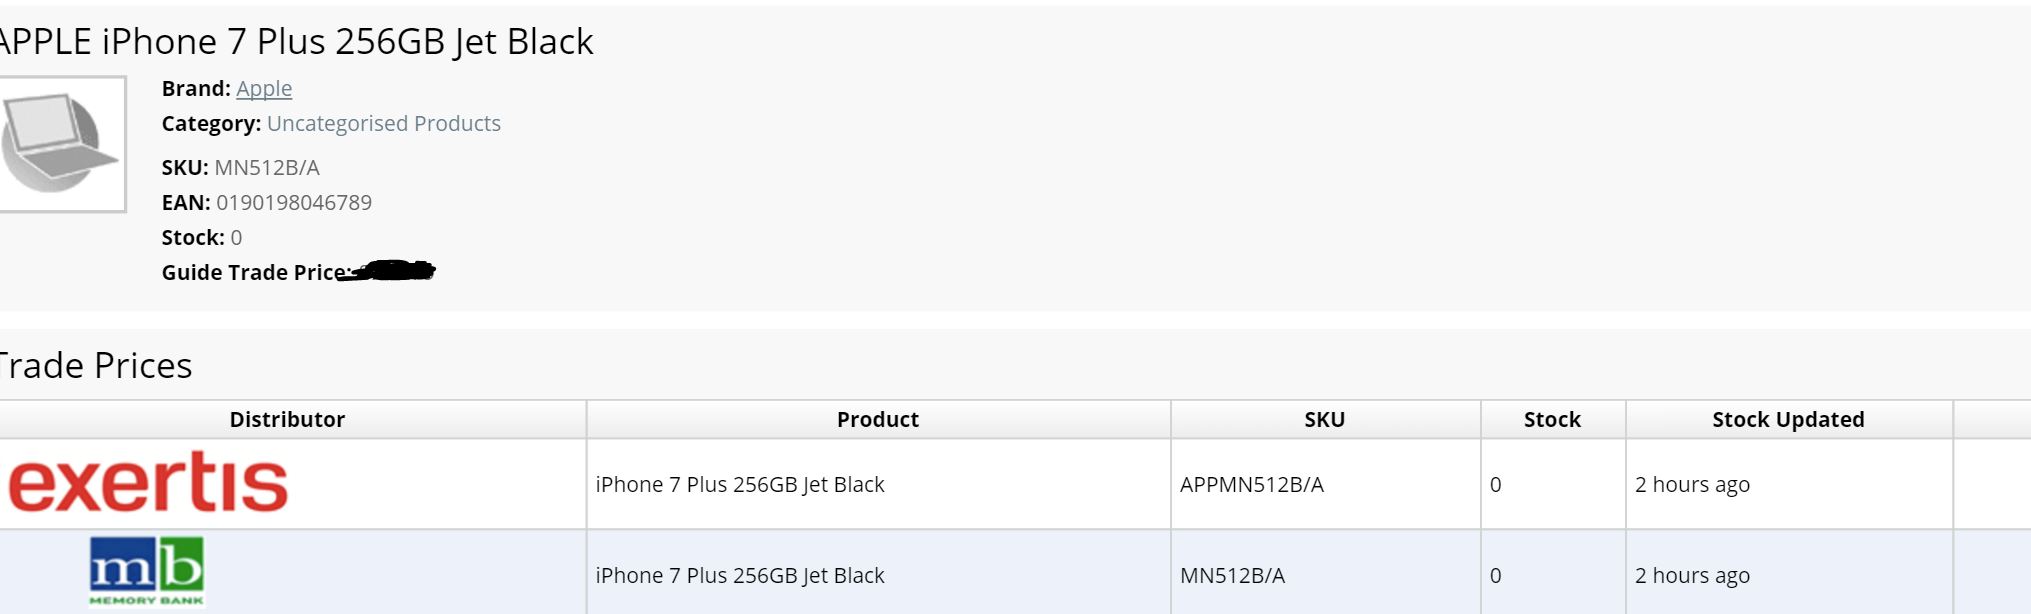Viewport: 2031px width, 614px height.
Task: Sort by the Stock Updated column header
Action: pyautogui.click(x=1789, y=419)
